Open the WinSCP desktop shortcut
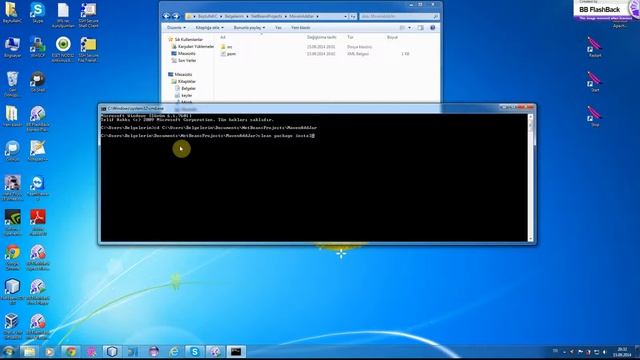The width and height of the screenshot is (640, 360). click(x=38, y=47)
